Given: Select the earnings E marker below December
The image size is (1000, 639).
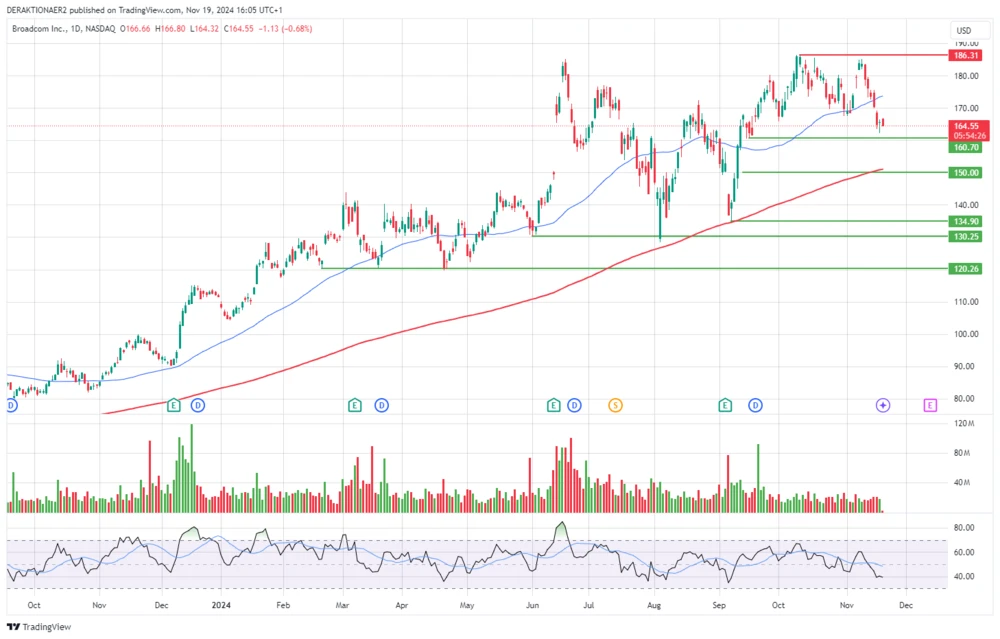Looking at the screenshot, I should pyautogui.click(x=172, y=406).
